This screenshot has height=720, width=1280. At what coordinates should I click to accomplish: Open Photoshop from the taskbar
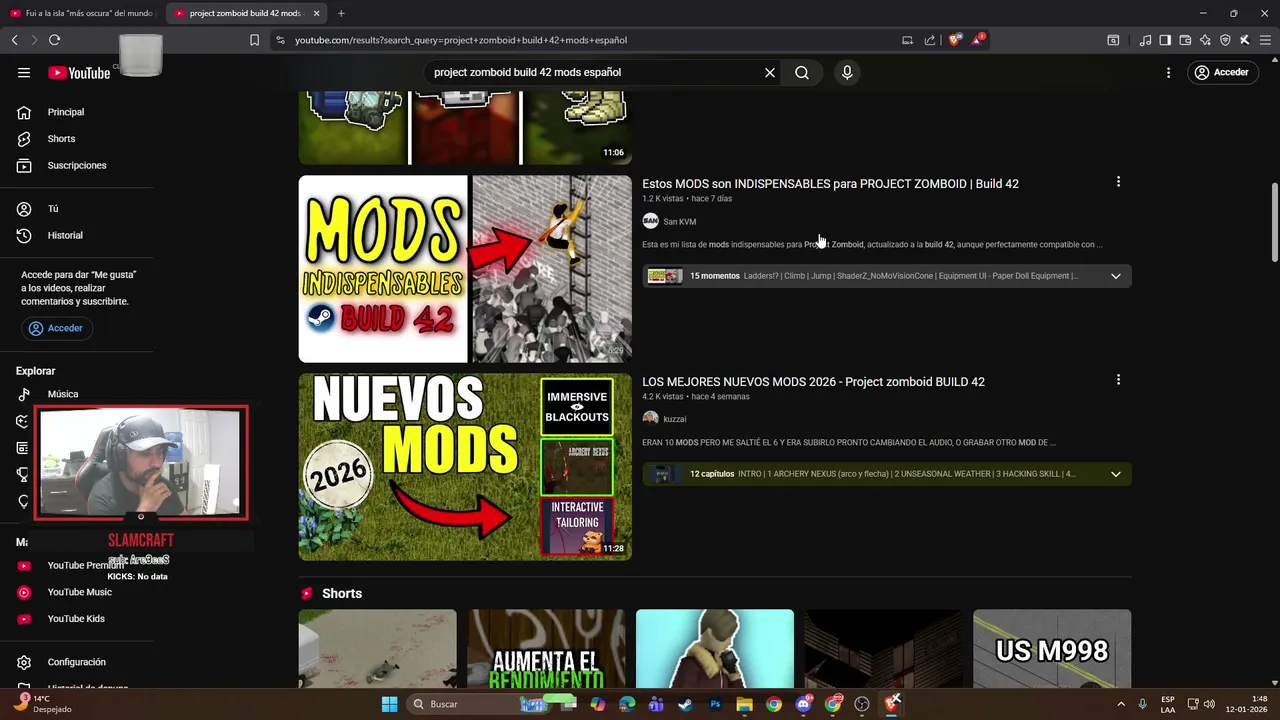715,704
